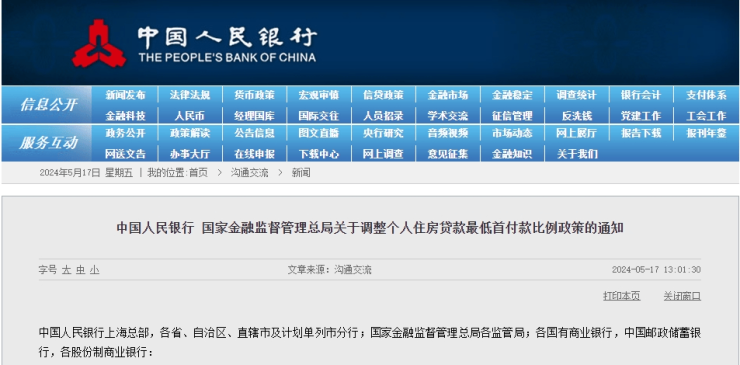Select the 人民币 navigation item
This screenshot has height=365, width=740.
[x=189, y=116]
